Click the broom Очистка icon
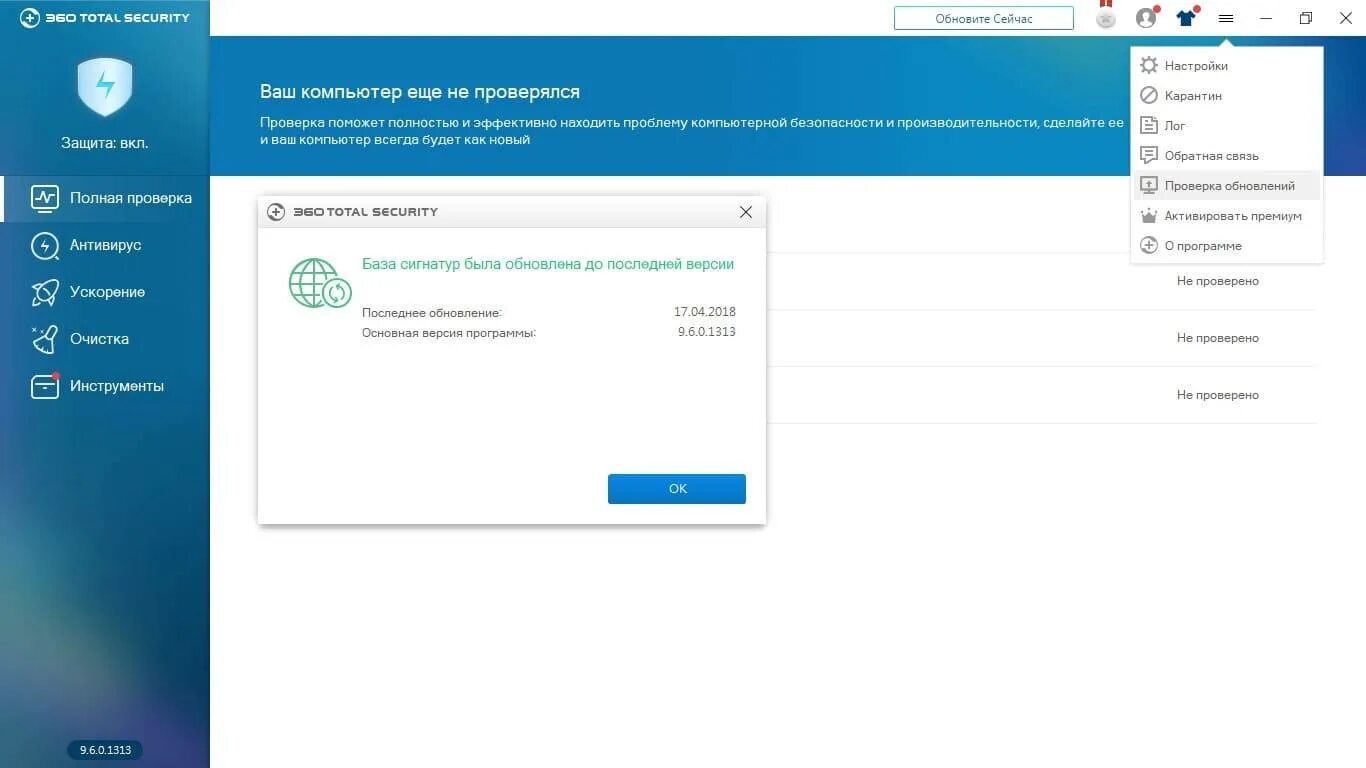This screenshot has width=1366, height=768. click(45, 339)
